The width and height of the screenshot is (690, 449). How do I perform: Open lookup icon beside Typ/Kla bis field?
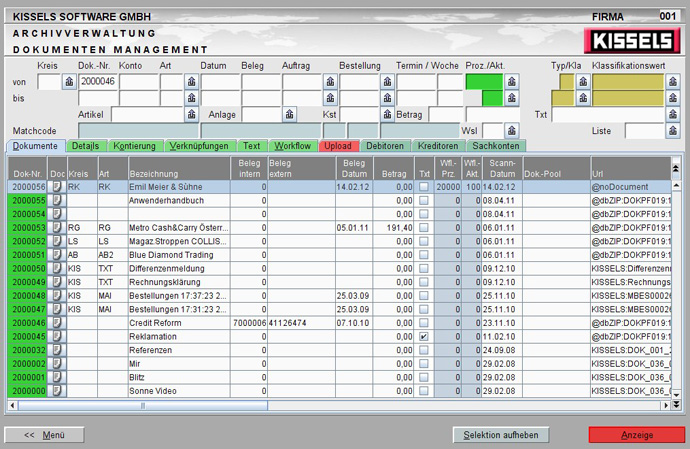point(583,98)
